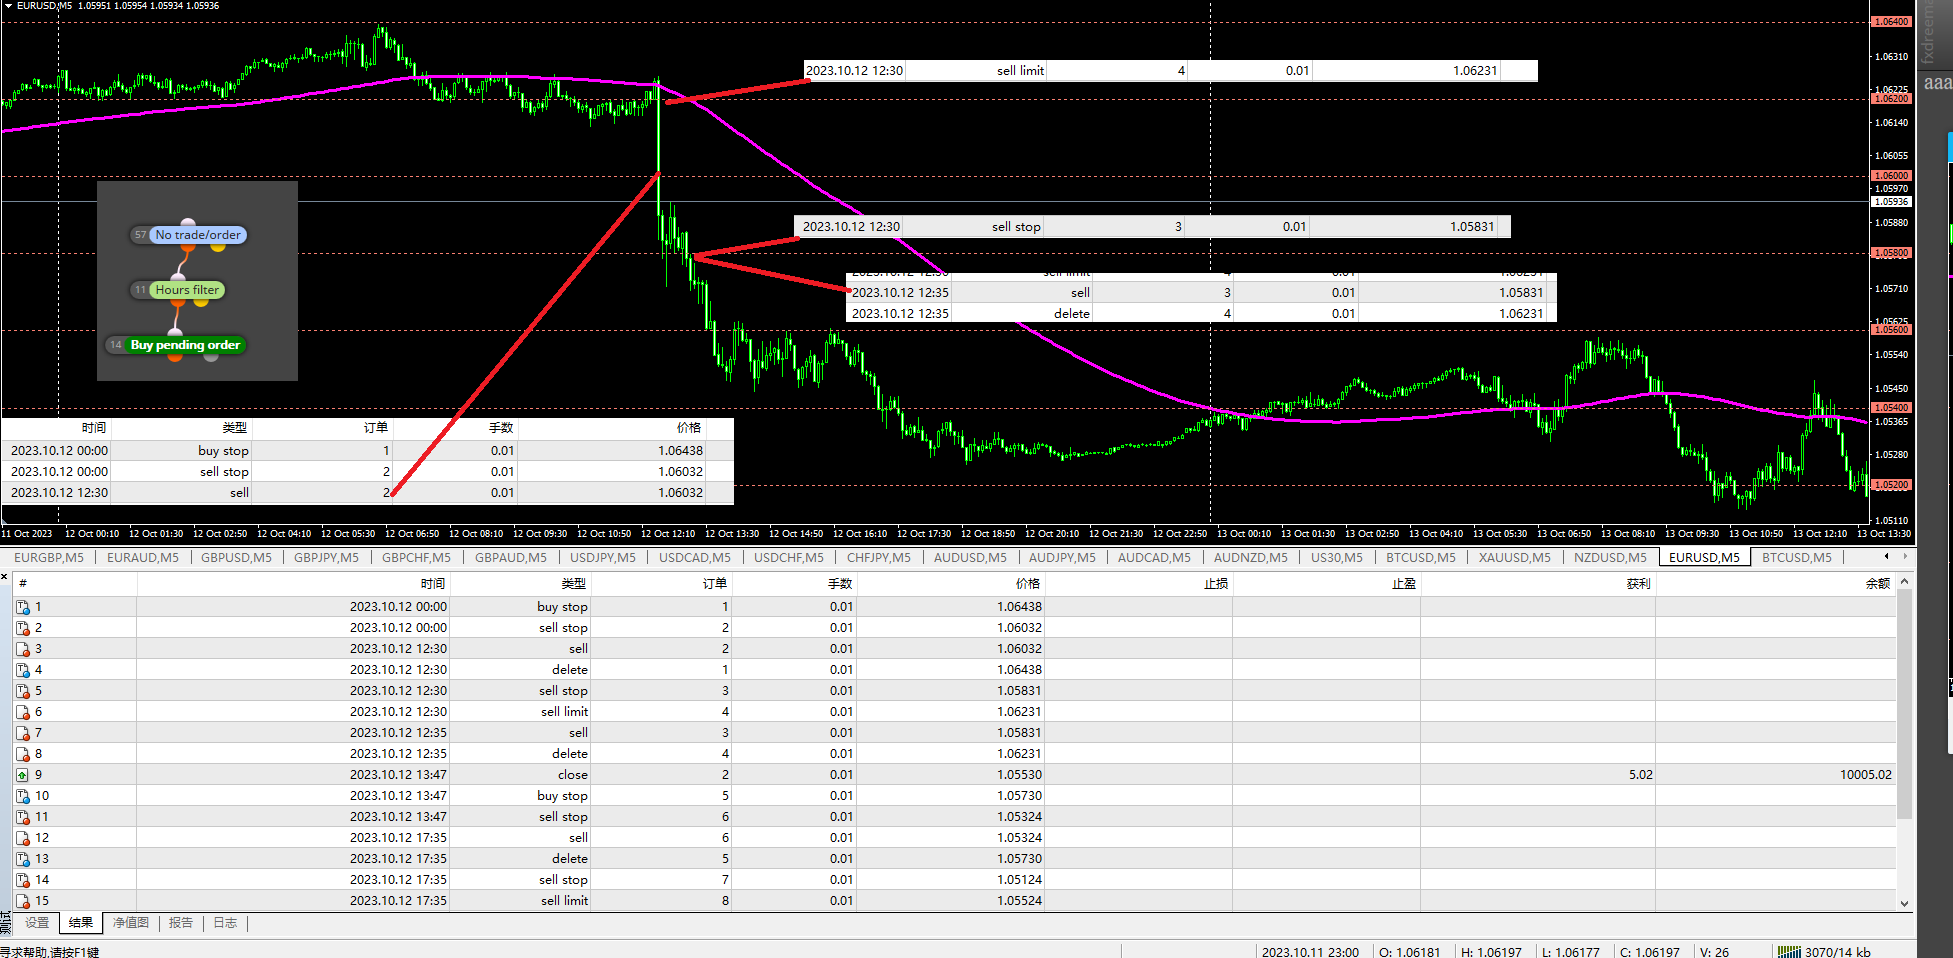Select the Hours filter node block
The image size is (1953, 958).
tap(178, 290)
